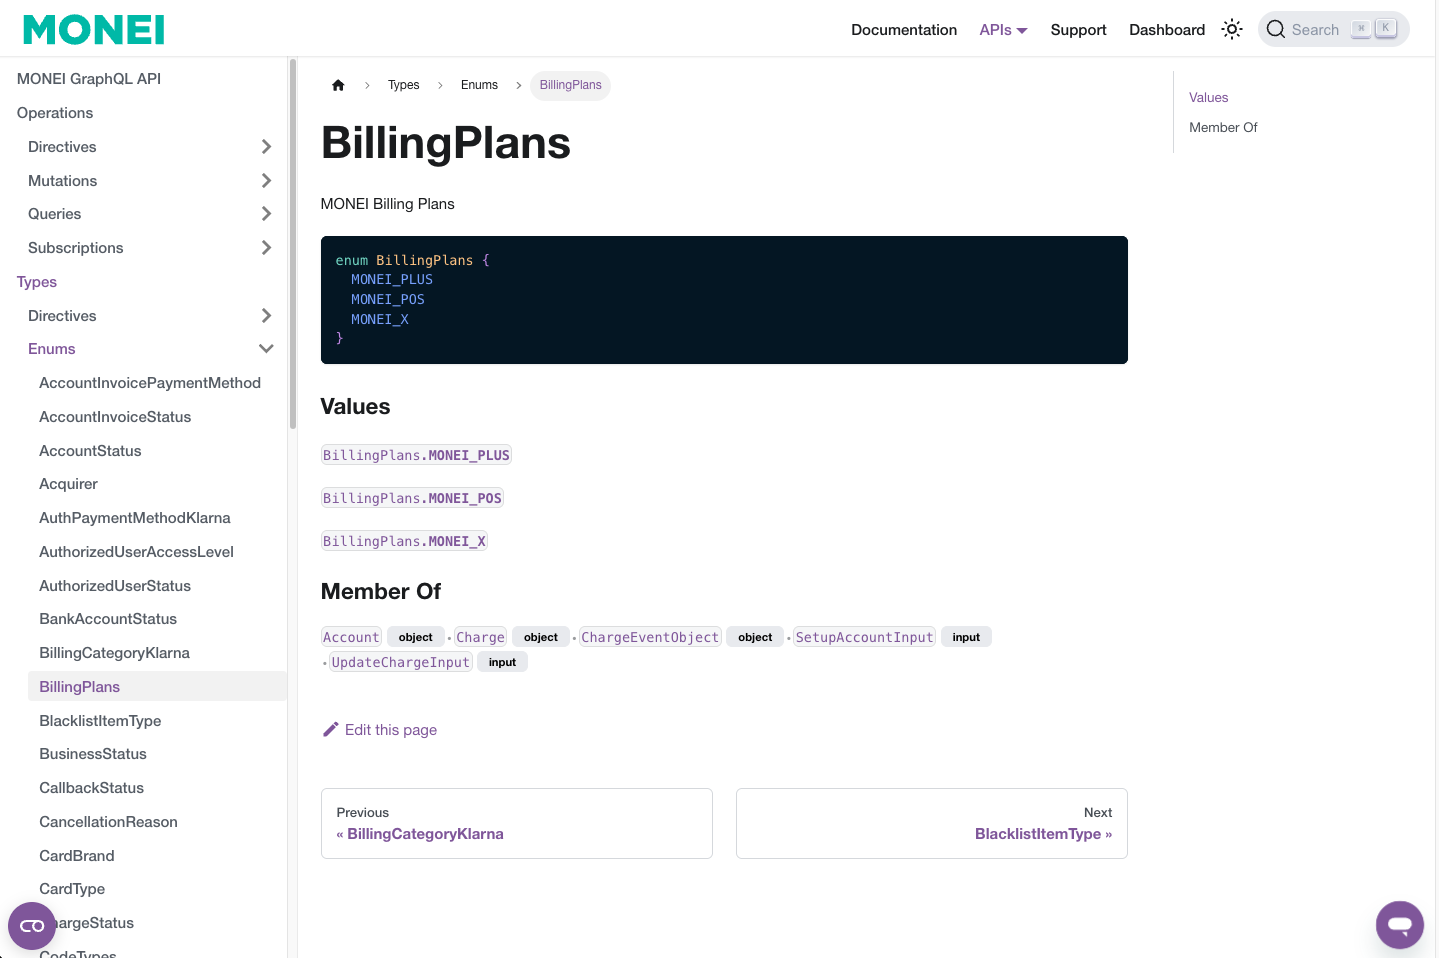The height and width of the screenshot is (958, 1439).
Task: Open Support in top navigation
Action: coord(1078,30)
